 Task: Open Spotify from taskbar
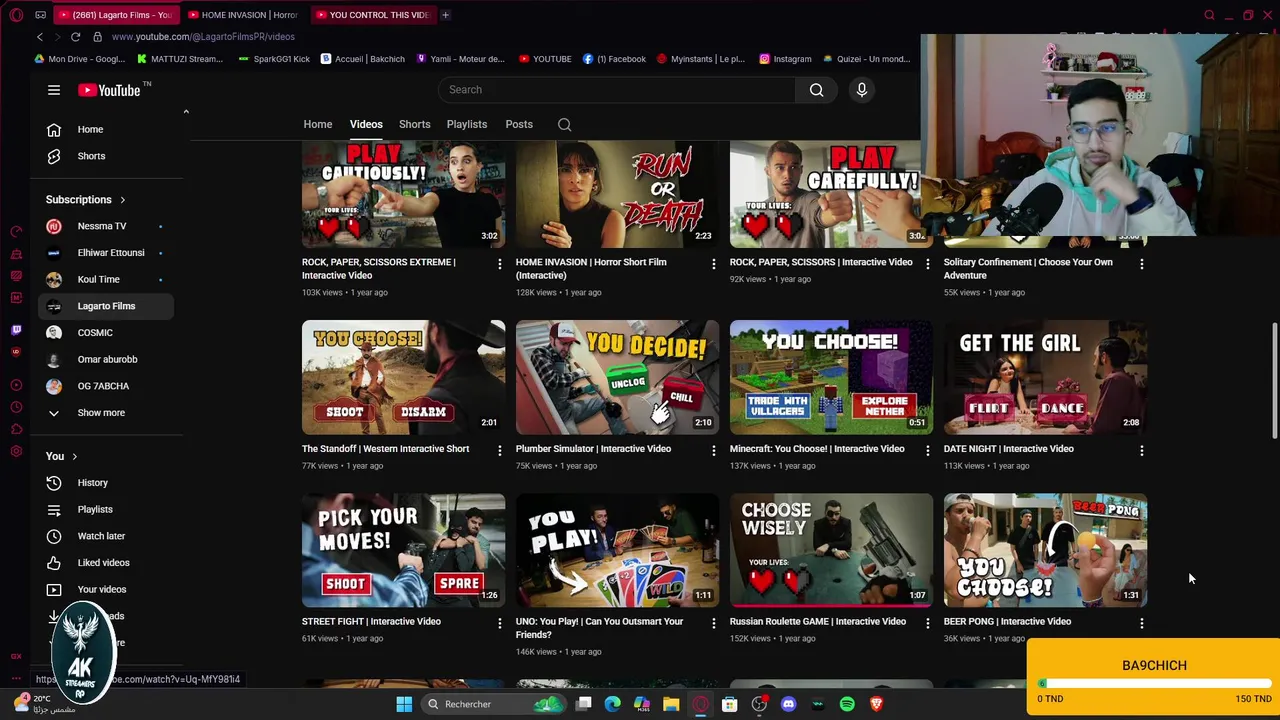[x=847, y=704]
